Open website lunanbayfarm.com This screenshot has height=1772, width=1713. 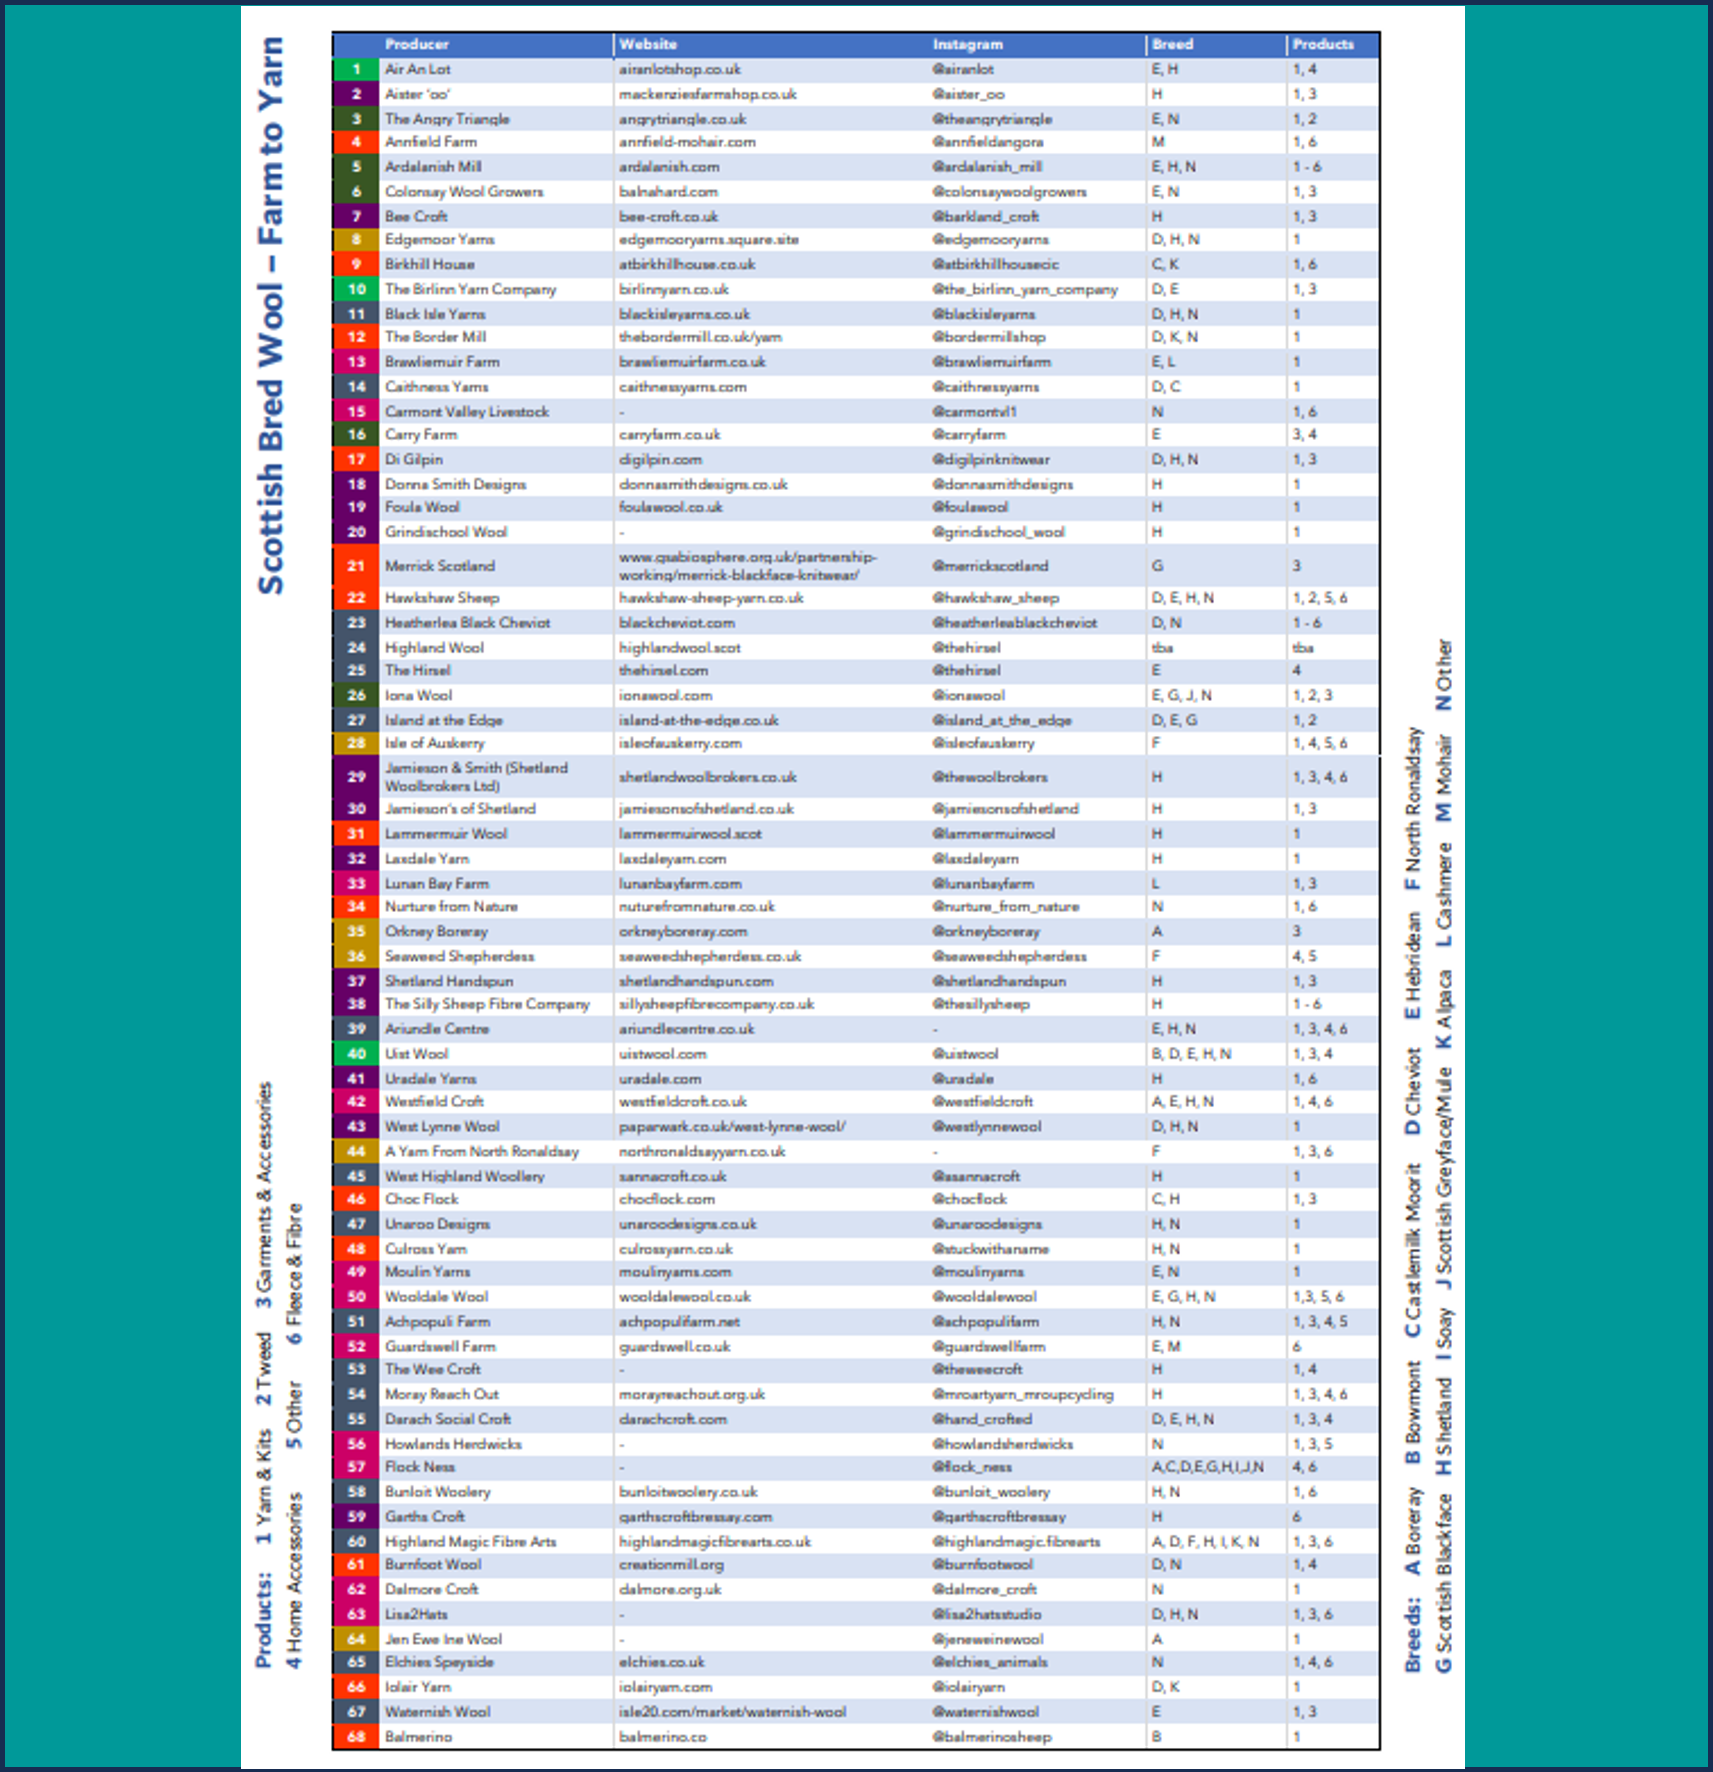680,884
